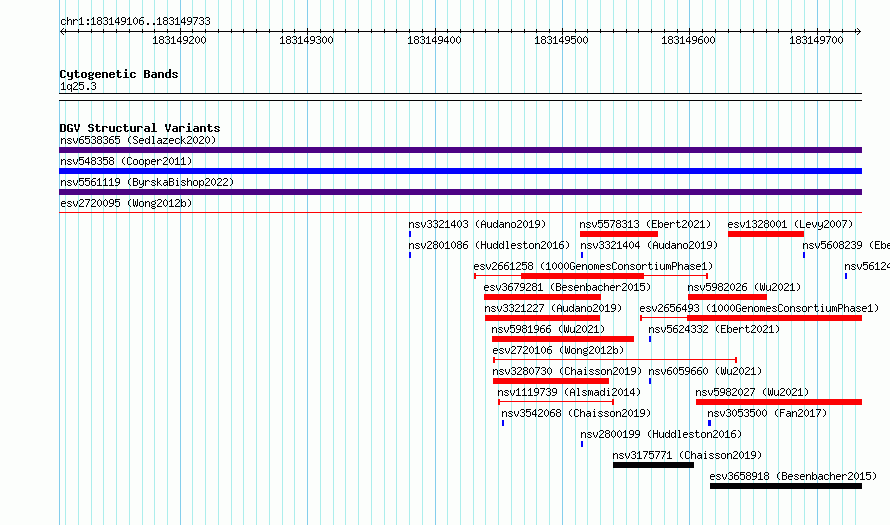Click the partially shown nsv5608239 label

tap(846, 245)
